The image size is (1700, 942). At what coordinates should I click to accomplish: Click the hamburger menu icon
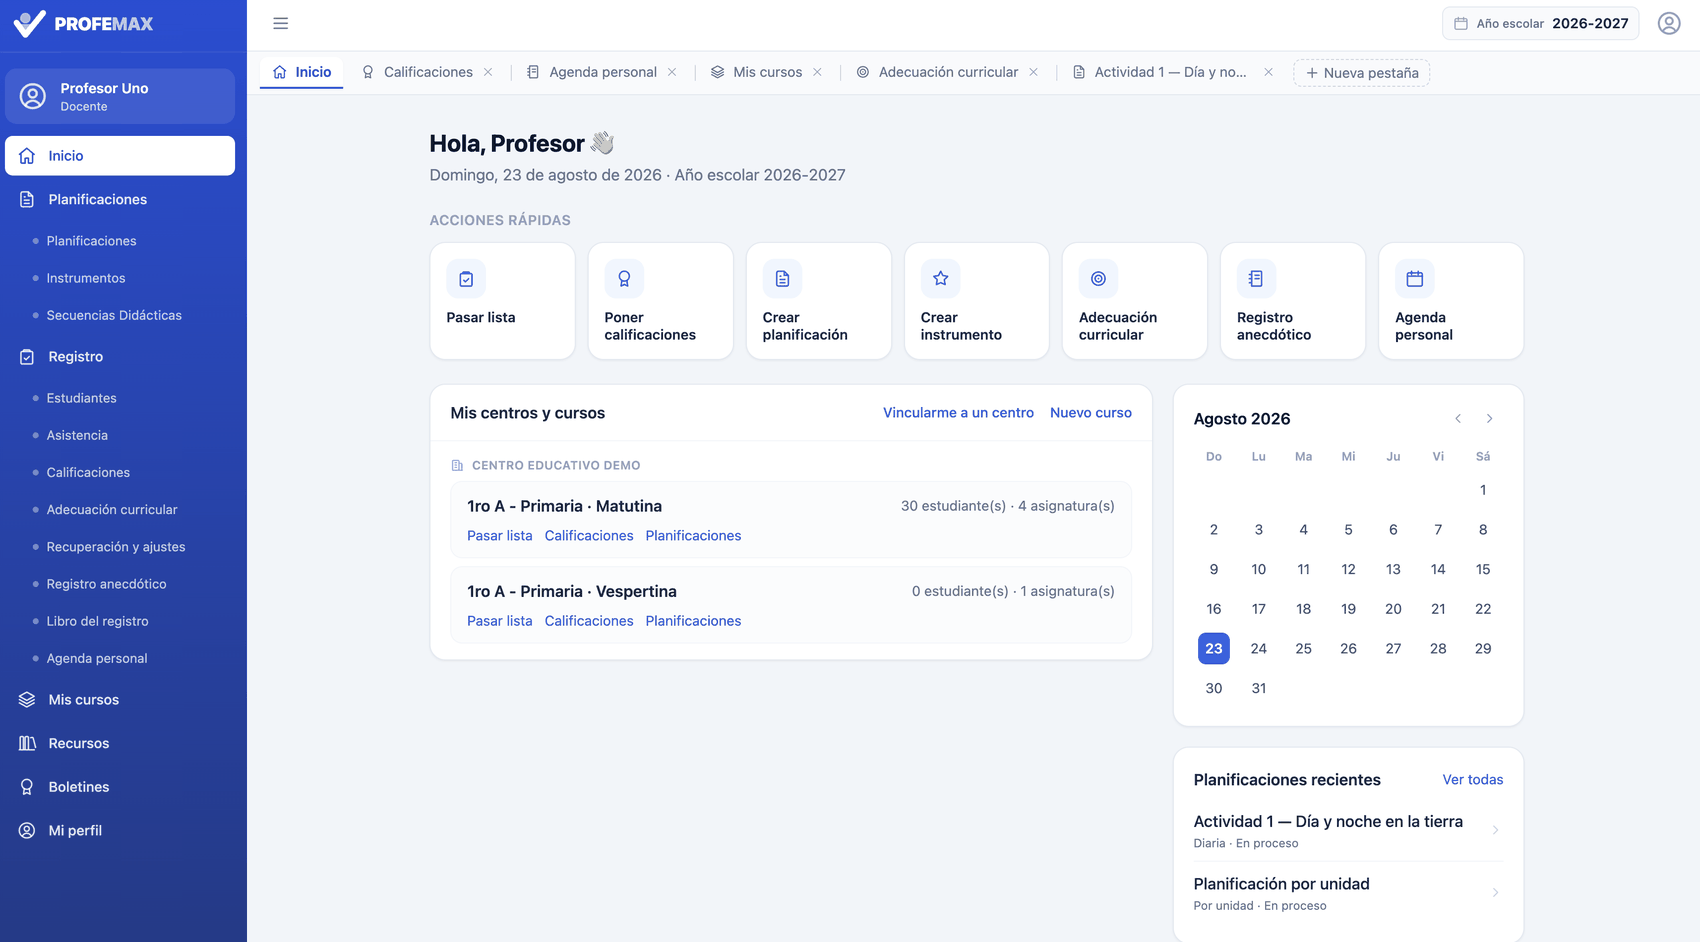coord(280,23)
